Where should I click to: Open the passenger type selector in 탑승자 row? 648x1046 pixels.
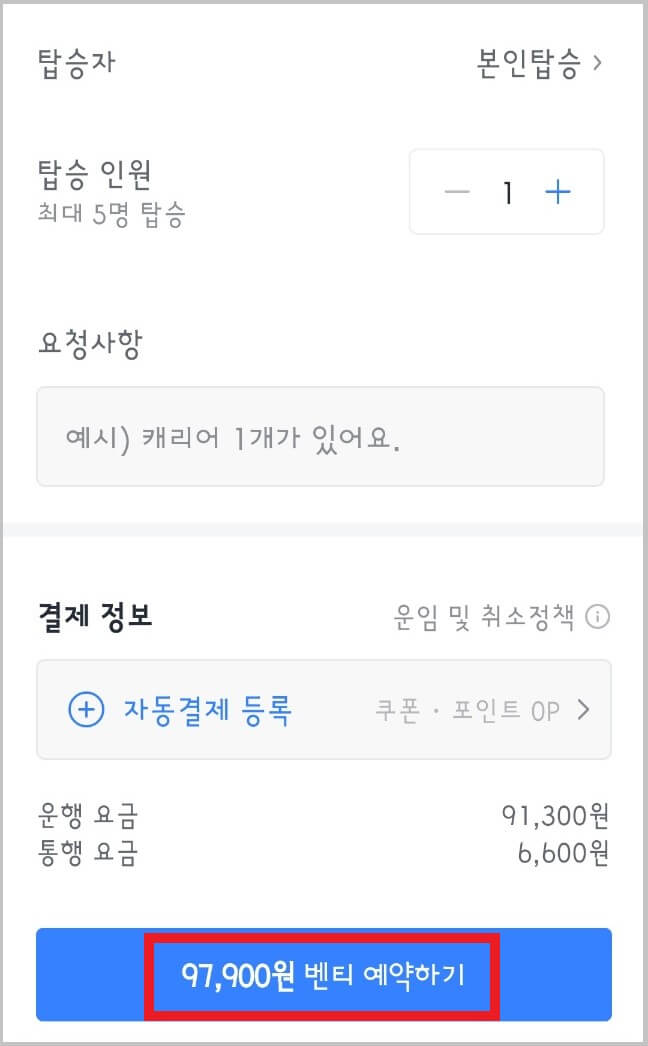530,62
